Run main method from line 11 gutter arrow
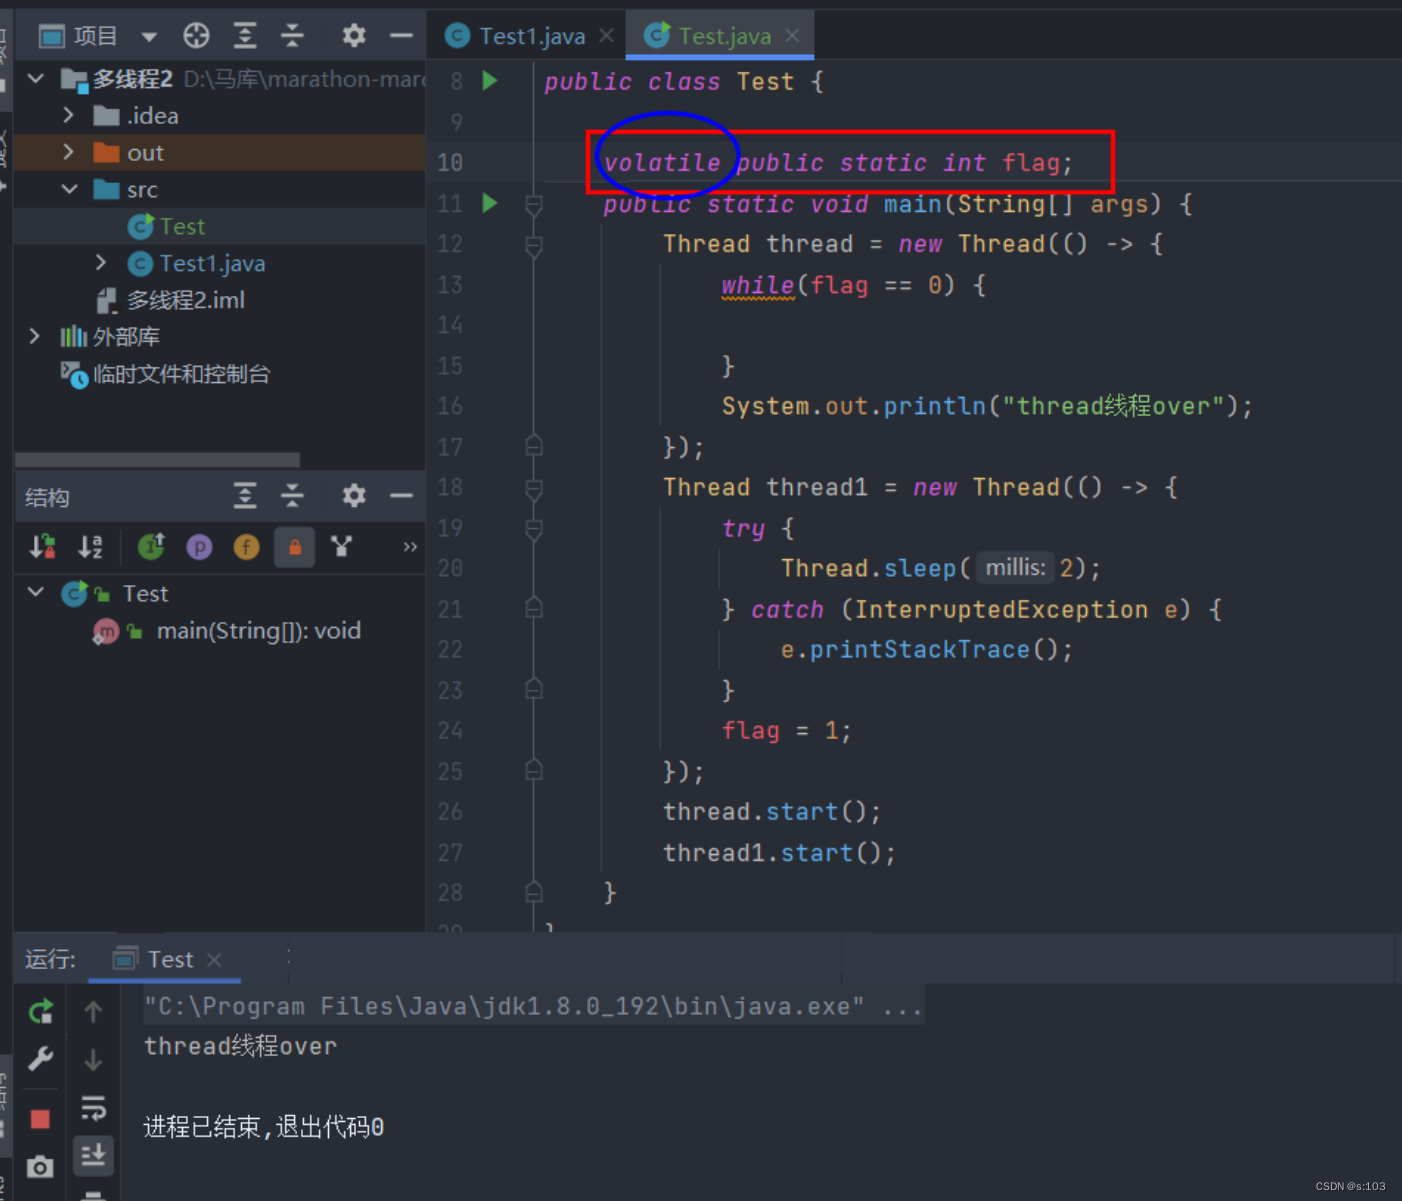Screen dimensions: 1402x1201 point(490,203)
